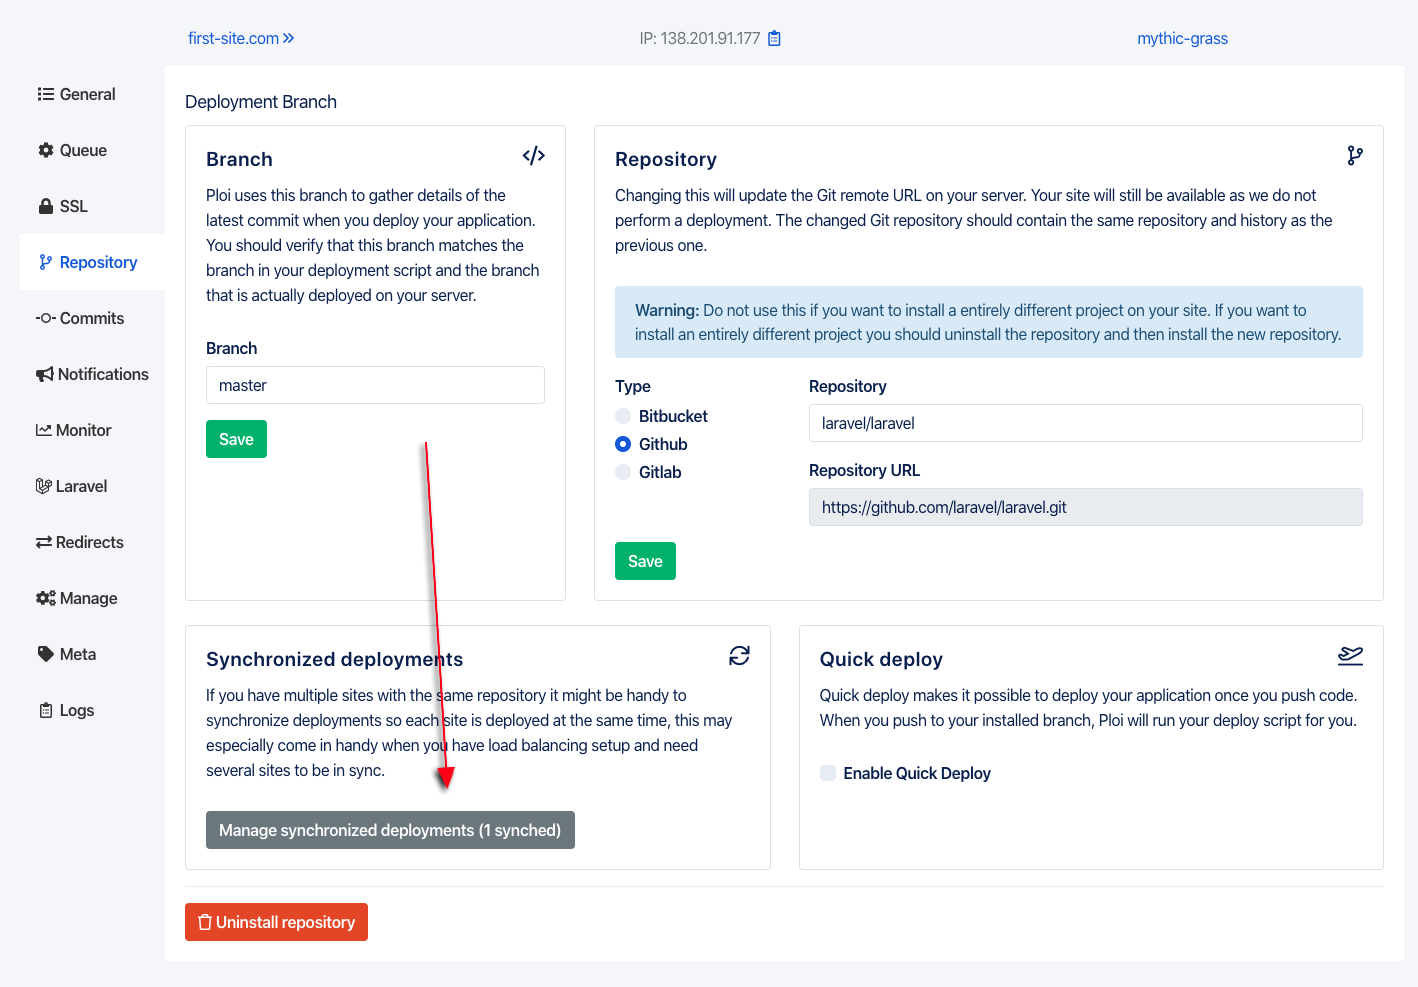Click the double chevron next to first-site.com

tap(289, 38)
